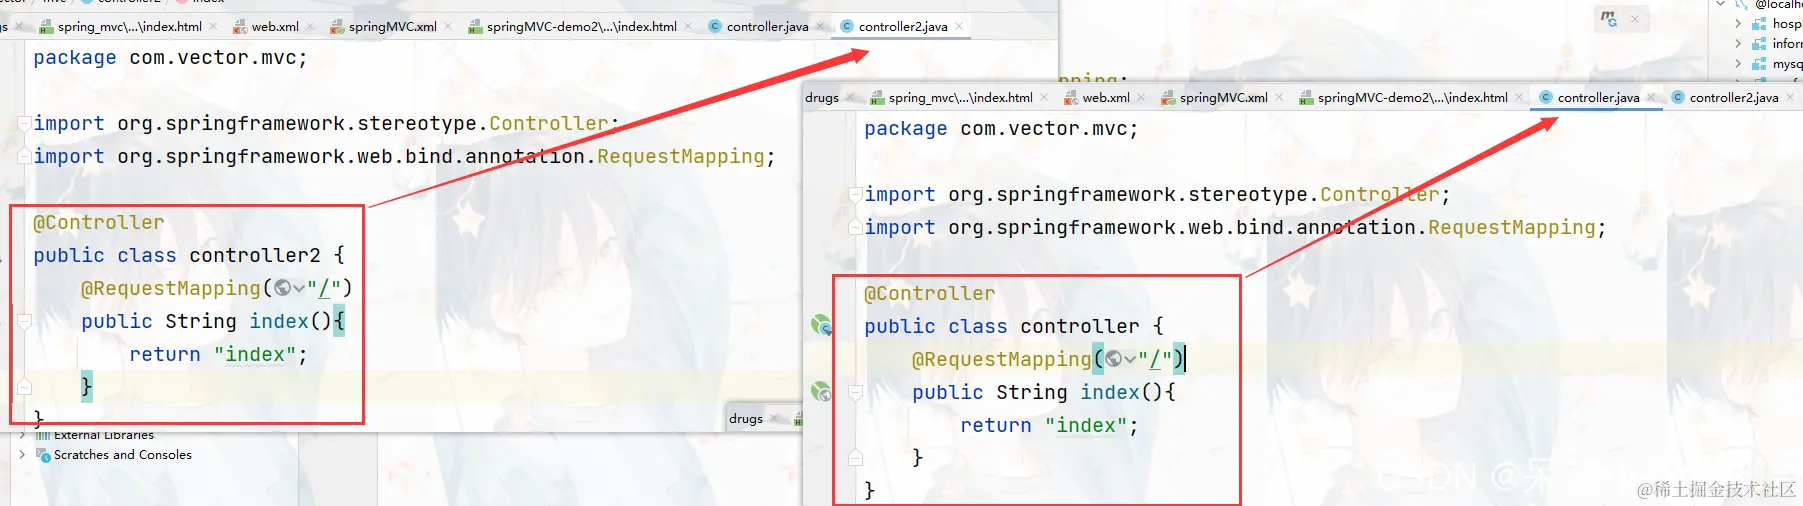
Task: Collapse index() method start in left editor
Action: click(x=24, y=321)
